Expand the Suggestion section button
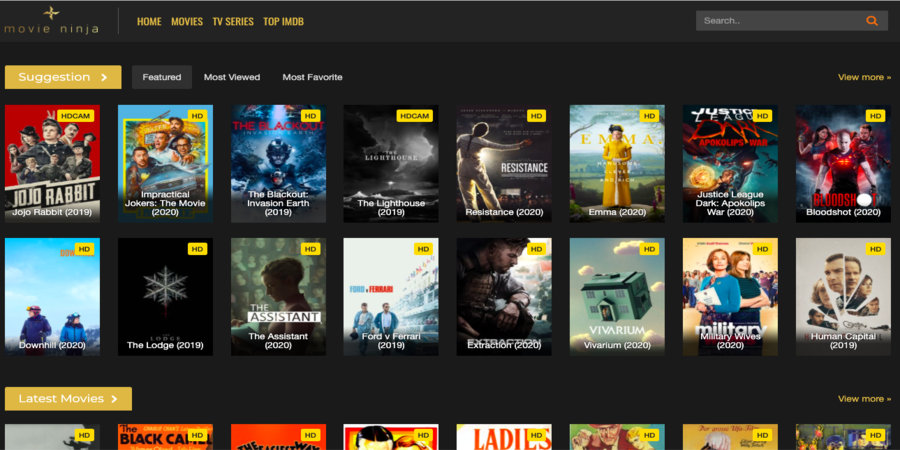This screenshot has width=900, height=450. pyautogui.click(x=63, y=77)
